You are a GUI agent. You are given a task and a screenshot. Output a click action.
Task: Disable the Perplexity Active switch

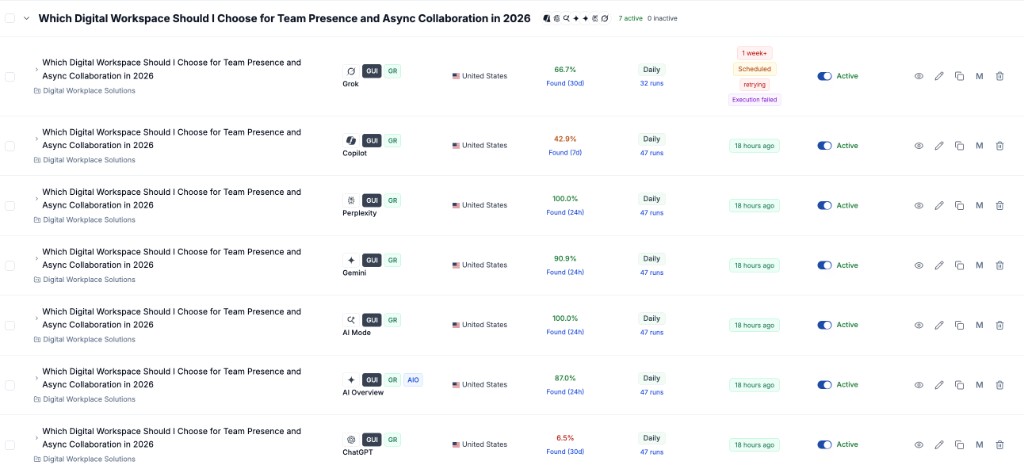point(824,205)
